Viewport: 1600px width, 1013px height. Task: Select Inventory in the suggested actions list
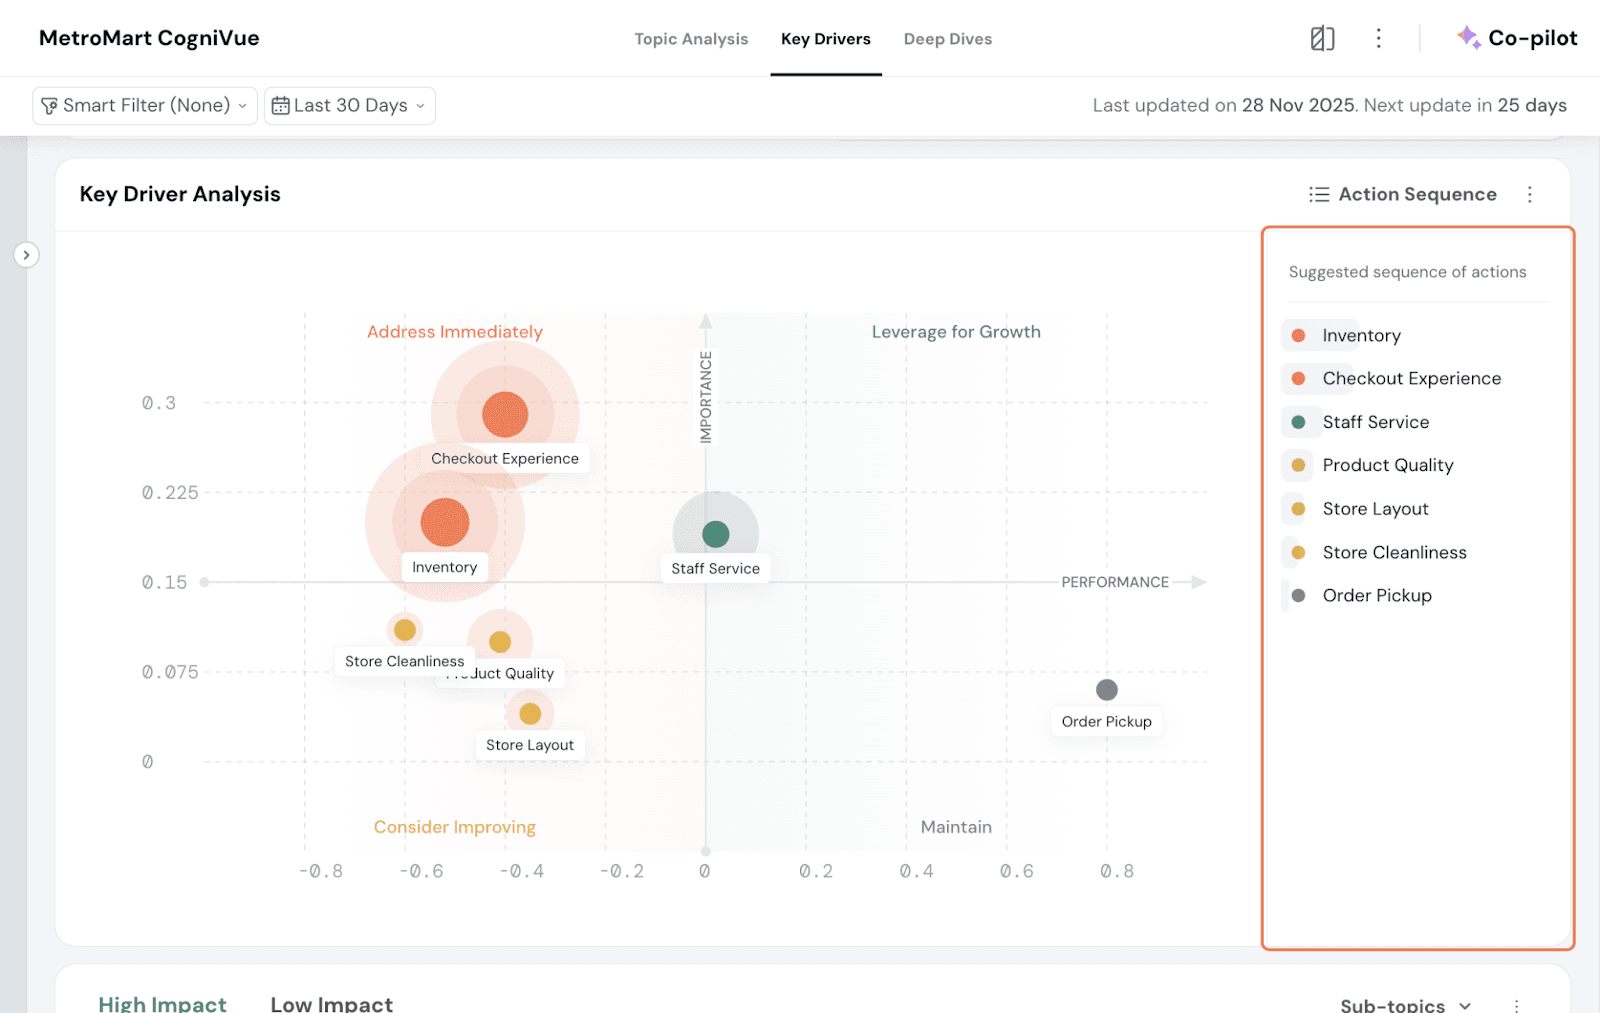pyautogui.click(x=1361, y=336)
